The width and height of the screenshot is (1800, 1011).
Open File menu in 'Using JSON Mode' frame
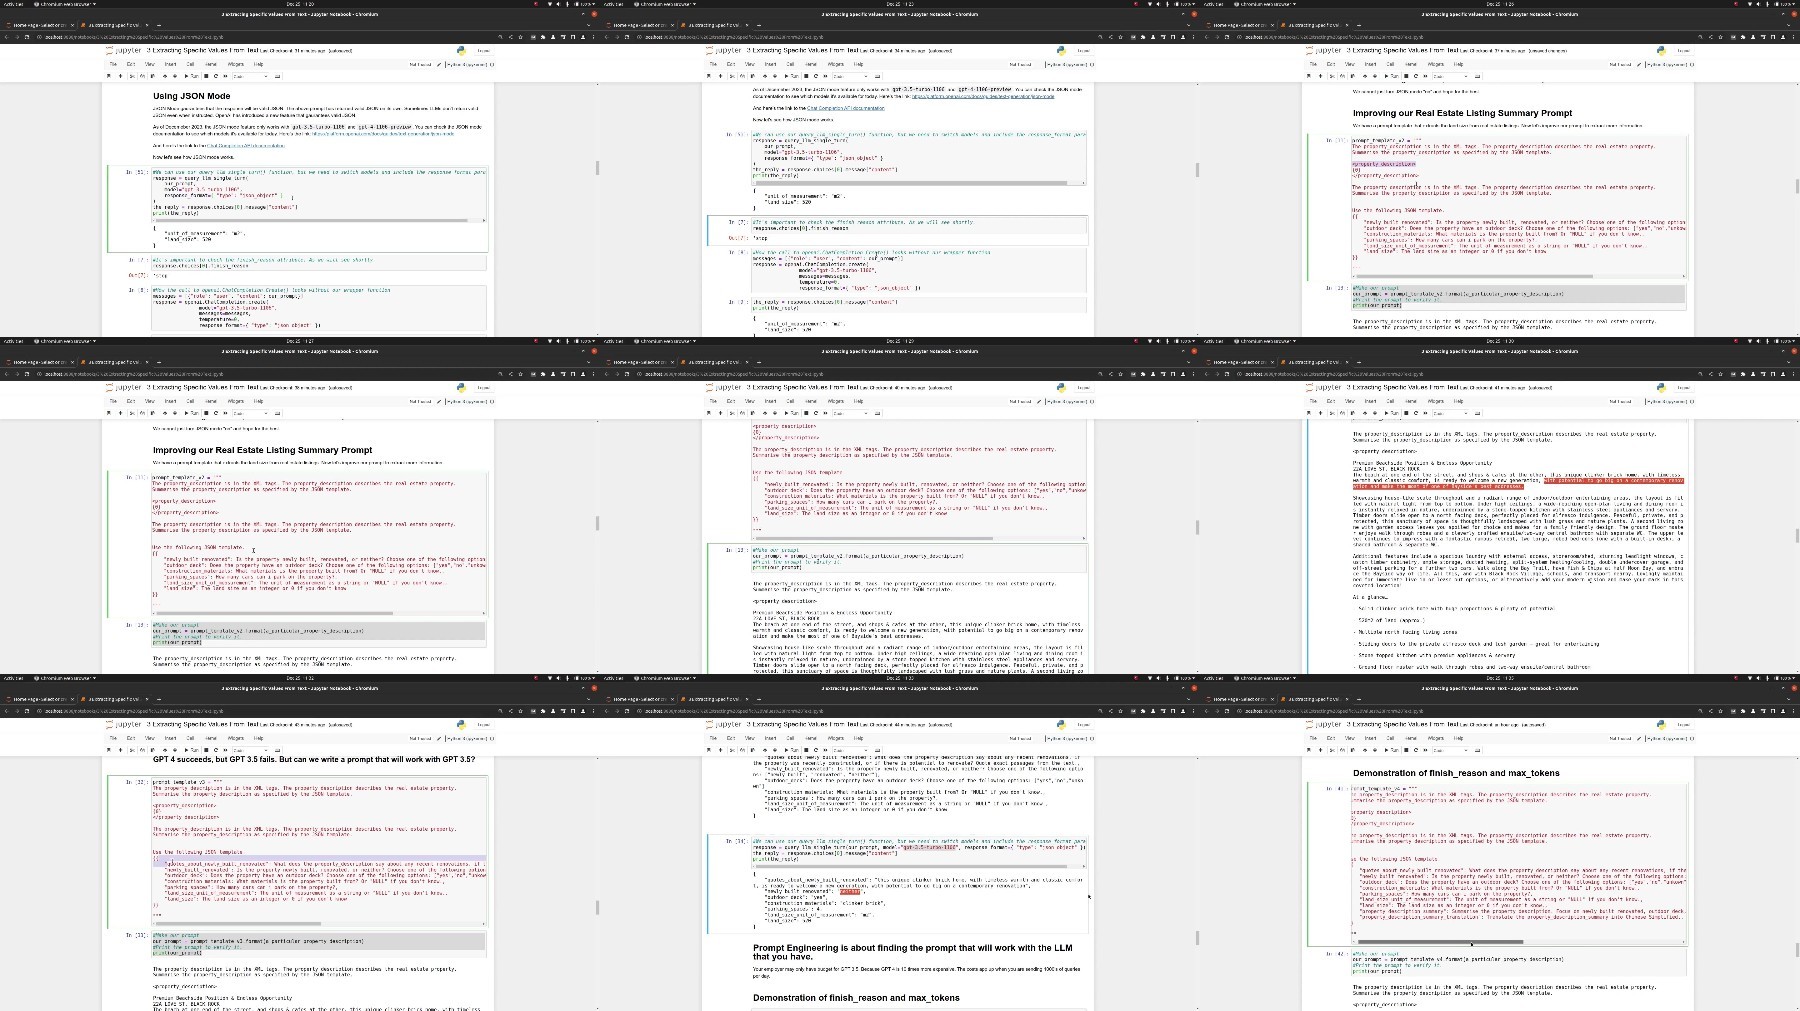(x=113, y=64)
